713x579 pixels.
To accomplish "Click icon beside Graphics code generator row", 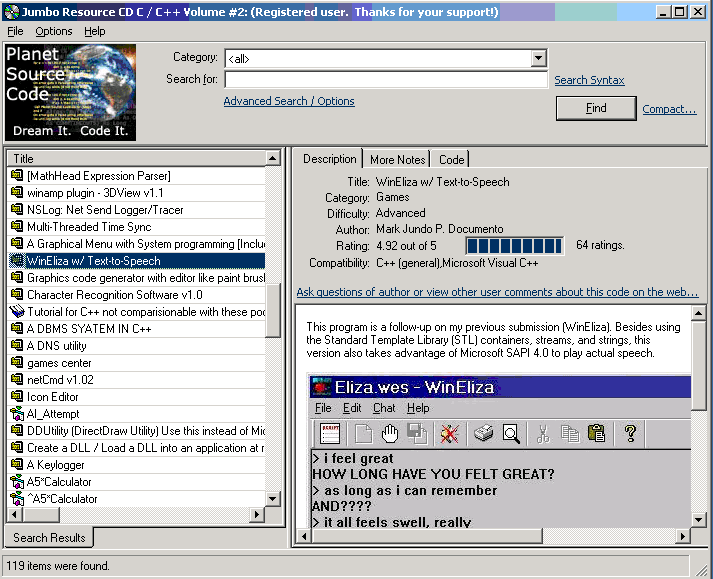I will pyautogui.click(x=17, y=277).
